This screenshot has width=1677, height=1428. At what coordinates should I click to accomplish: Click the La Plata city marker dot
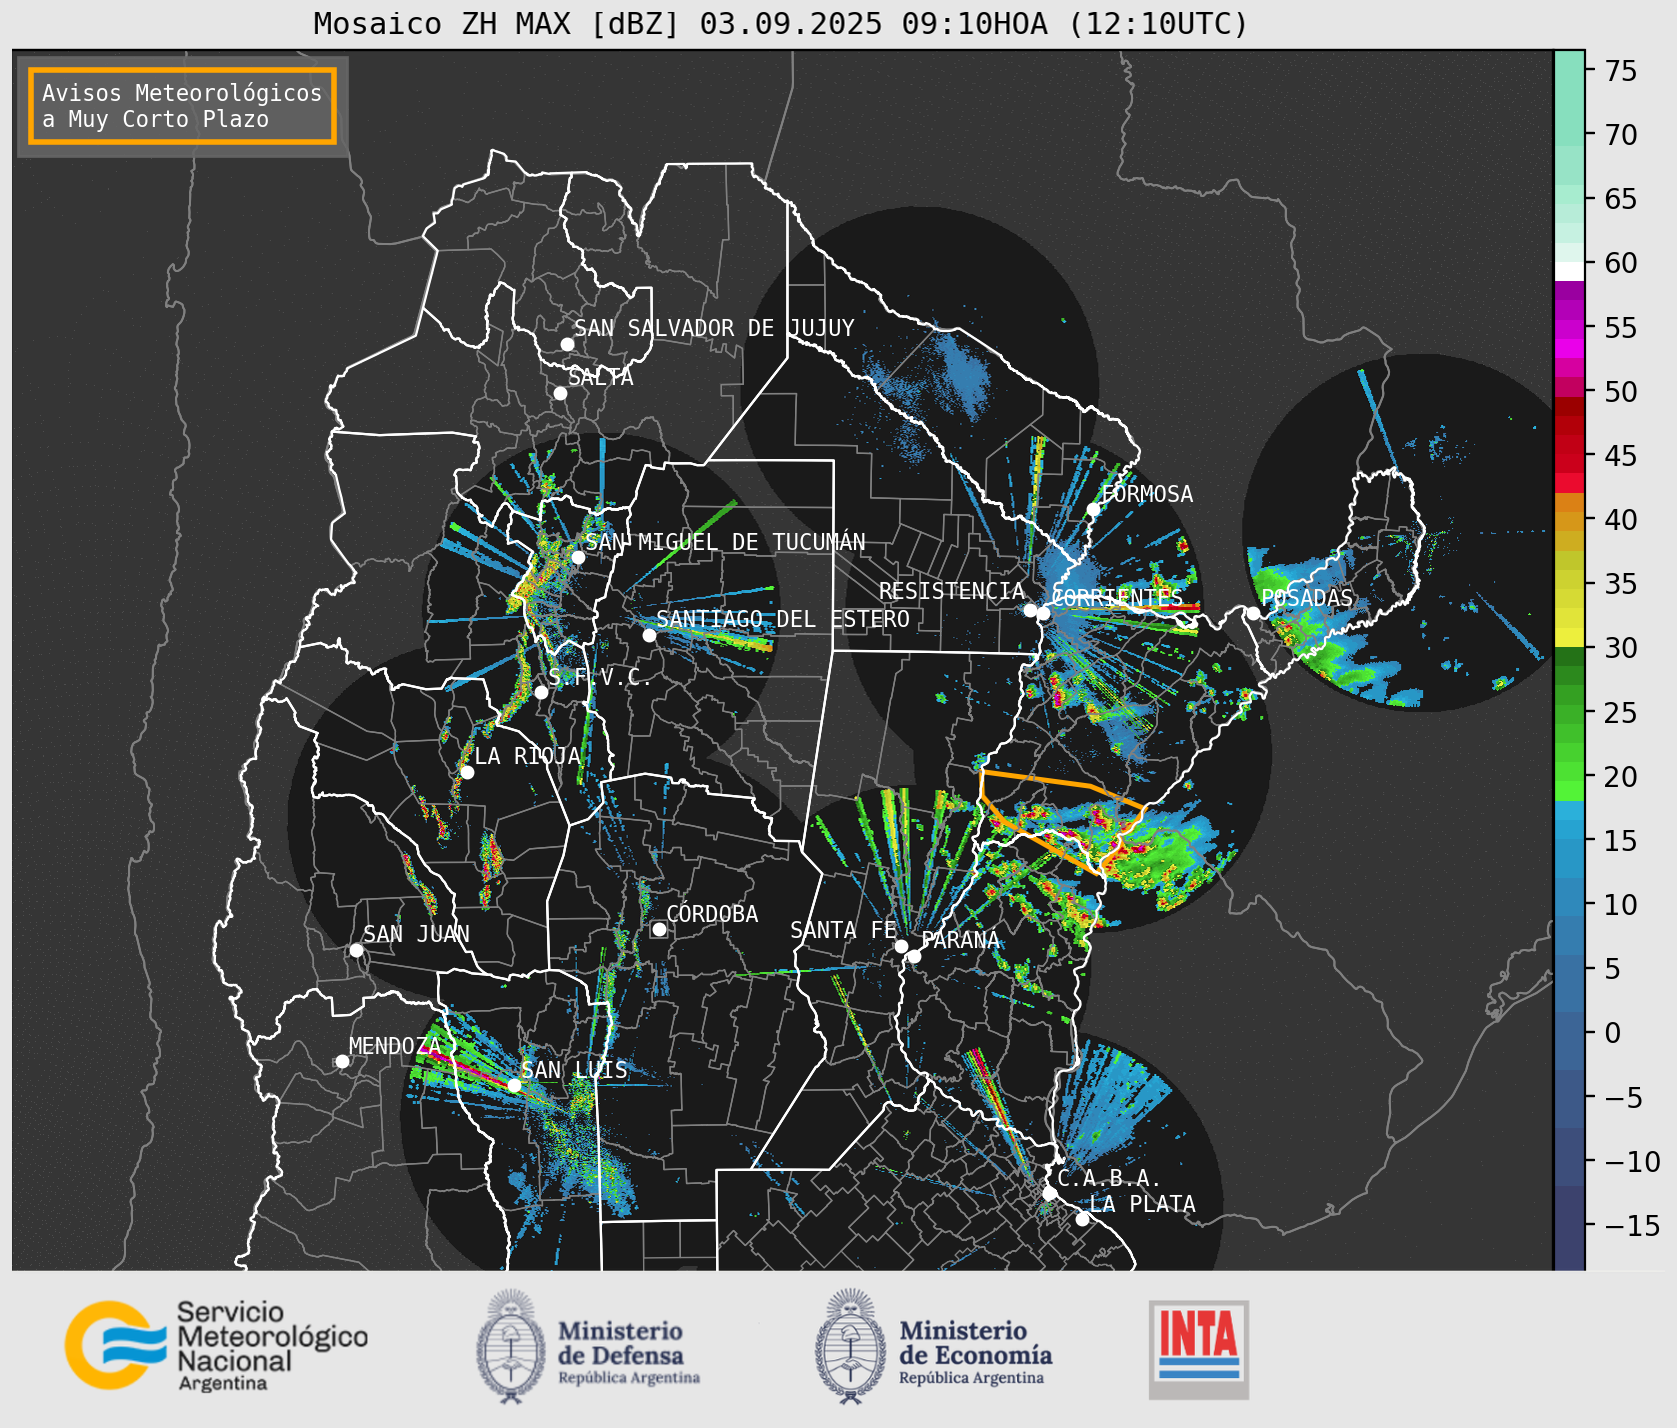(1082, 1219)
